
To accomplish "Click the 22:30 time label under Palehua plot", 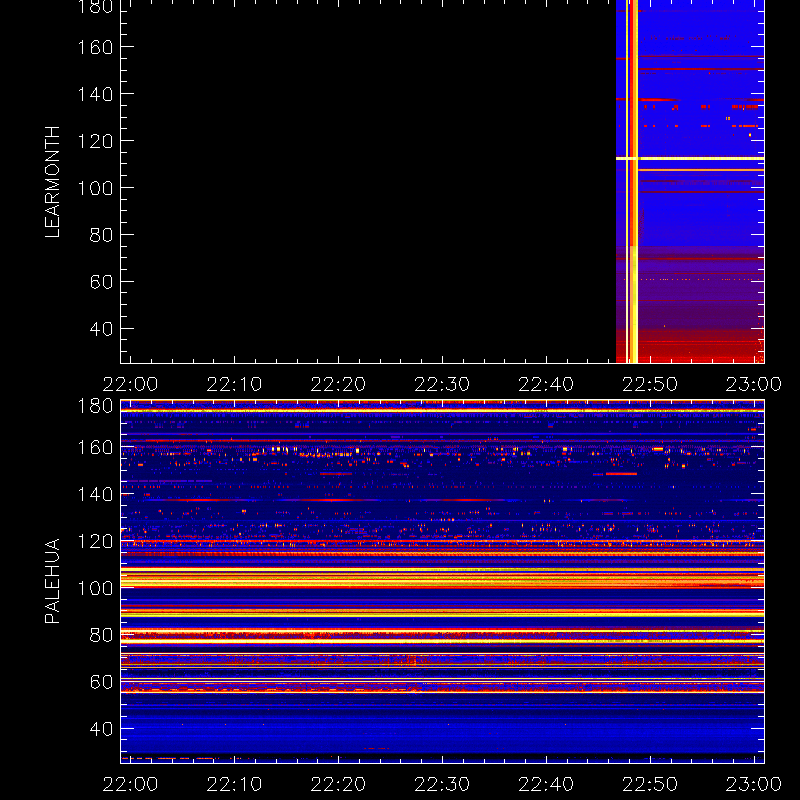I will 442,784.
